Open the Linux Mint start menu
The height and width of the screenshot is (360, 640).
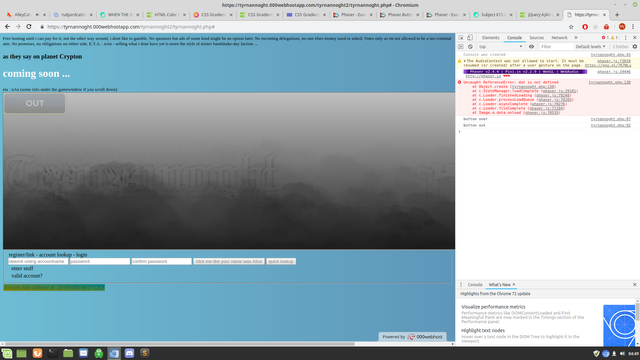pos(7,353)
